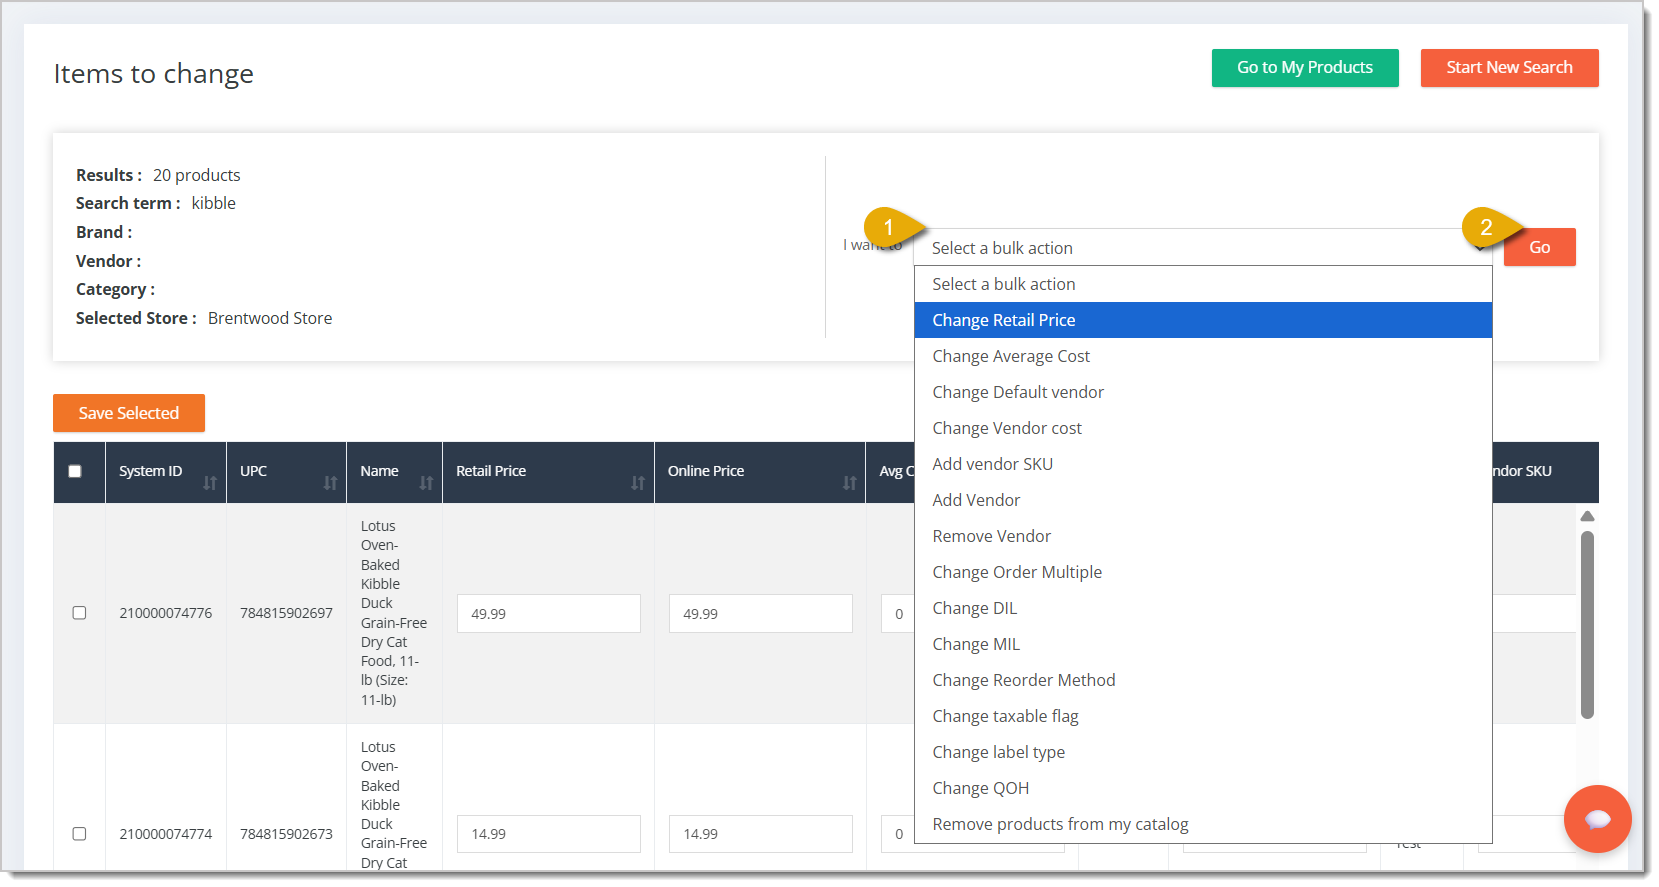Open the bulk action dropdown field
This screenshot has width=1659, height=887.
(1203, 247)
